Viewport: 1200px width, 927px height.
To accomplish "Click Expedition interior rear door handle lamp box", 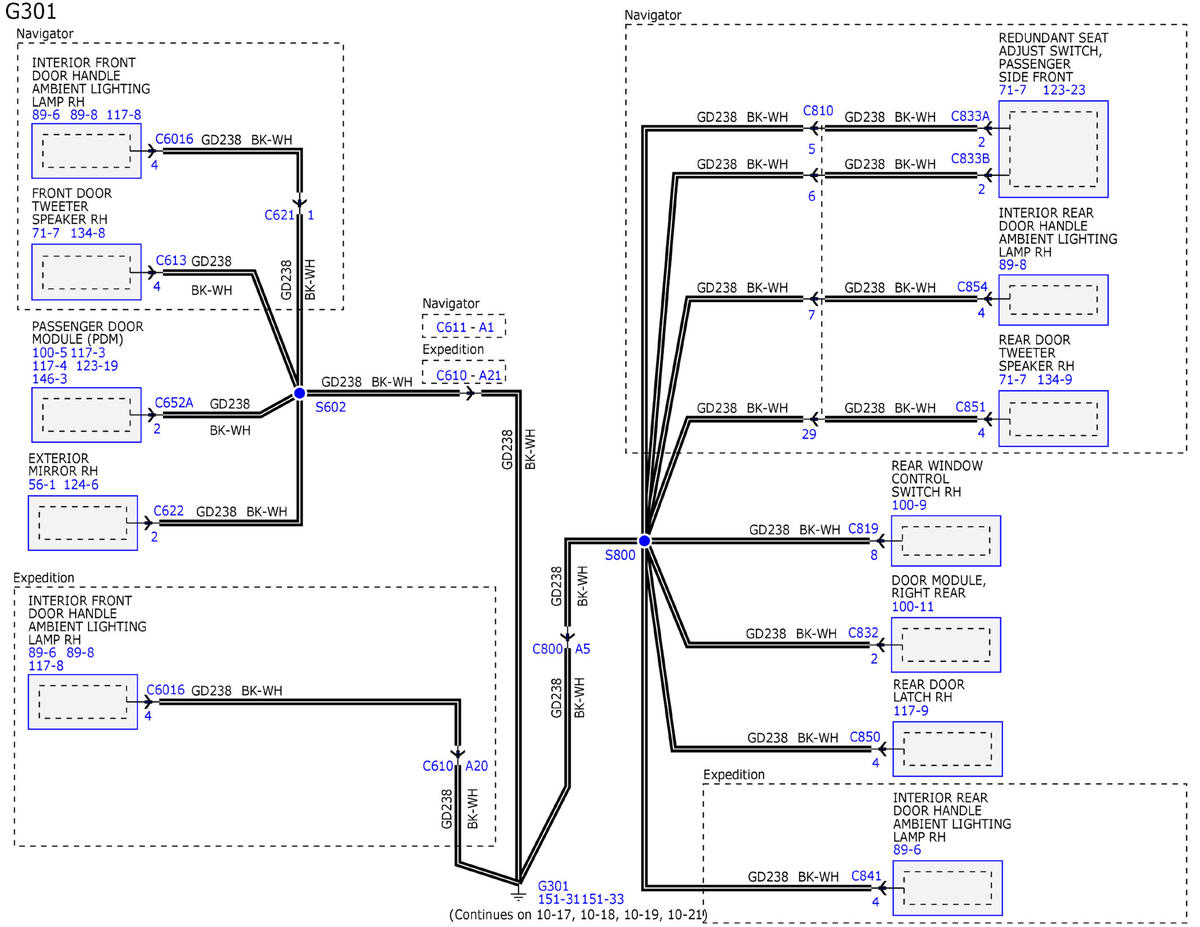I will 946,887.
